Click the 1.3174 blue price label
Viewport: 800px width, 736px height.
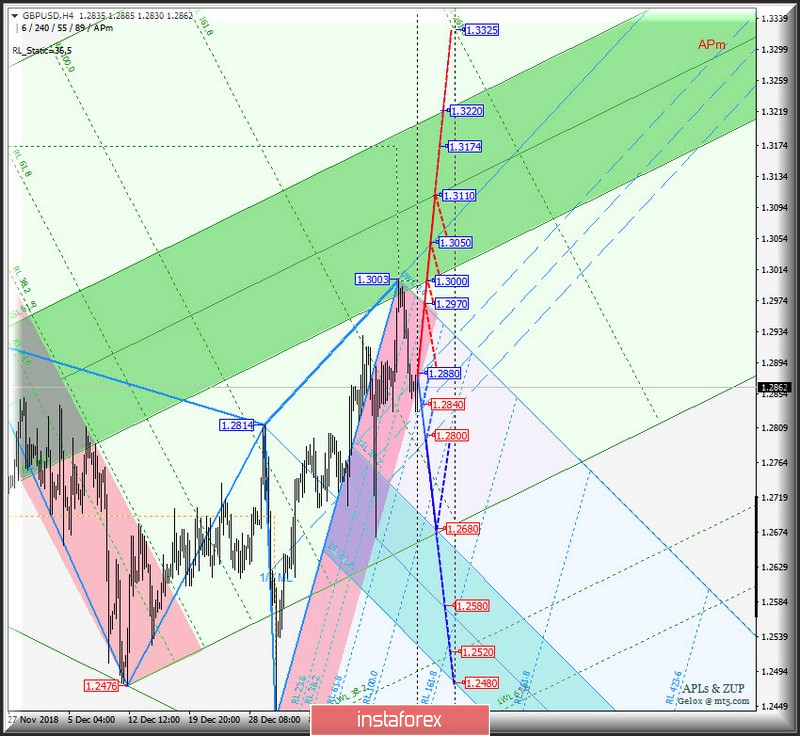pos(465,147)
